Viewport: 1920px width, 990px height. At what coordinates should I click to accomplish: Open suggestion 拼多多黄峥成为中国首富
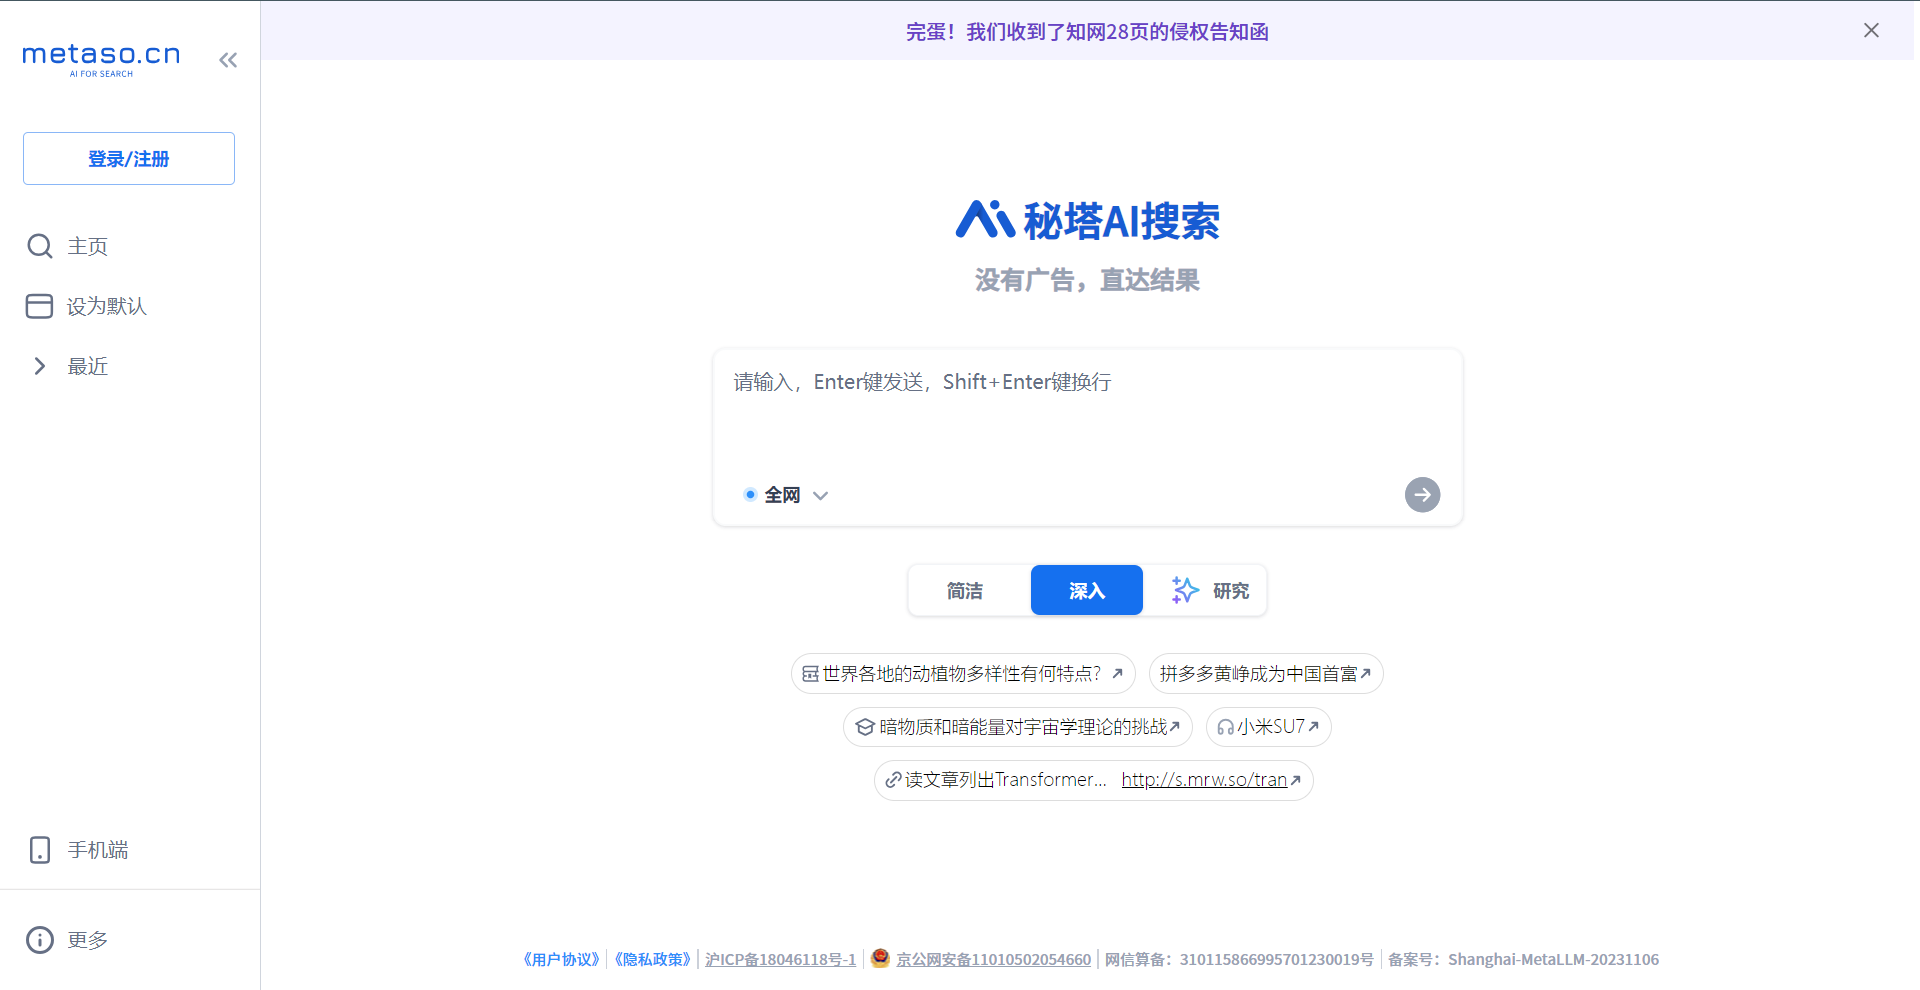click(x=1266, y=674)
